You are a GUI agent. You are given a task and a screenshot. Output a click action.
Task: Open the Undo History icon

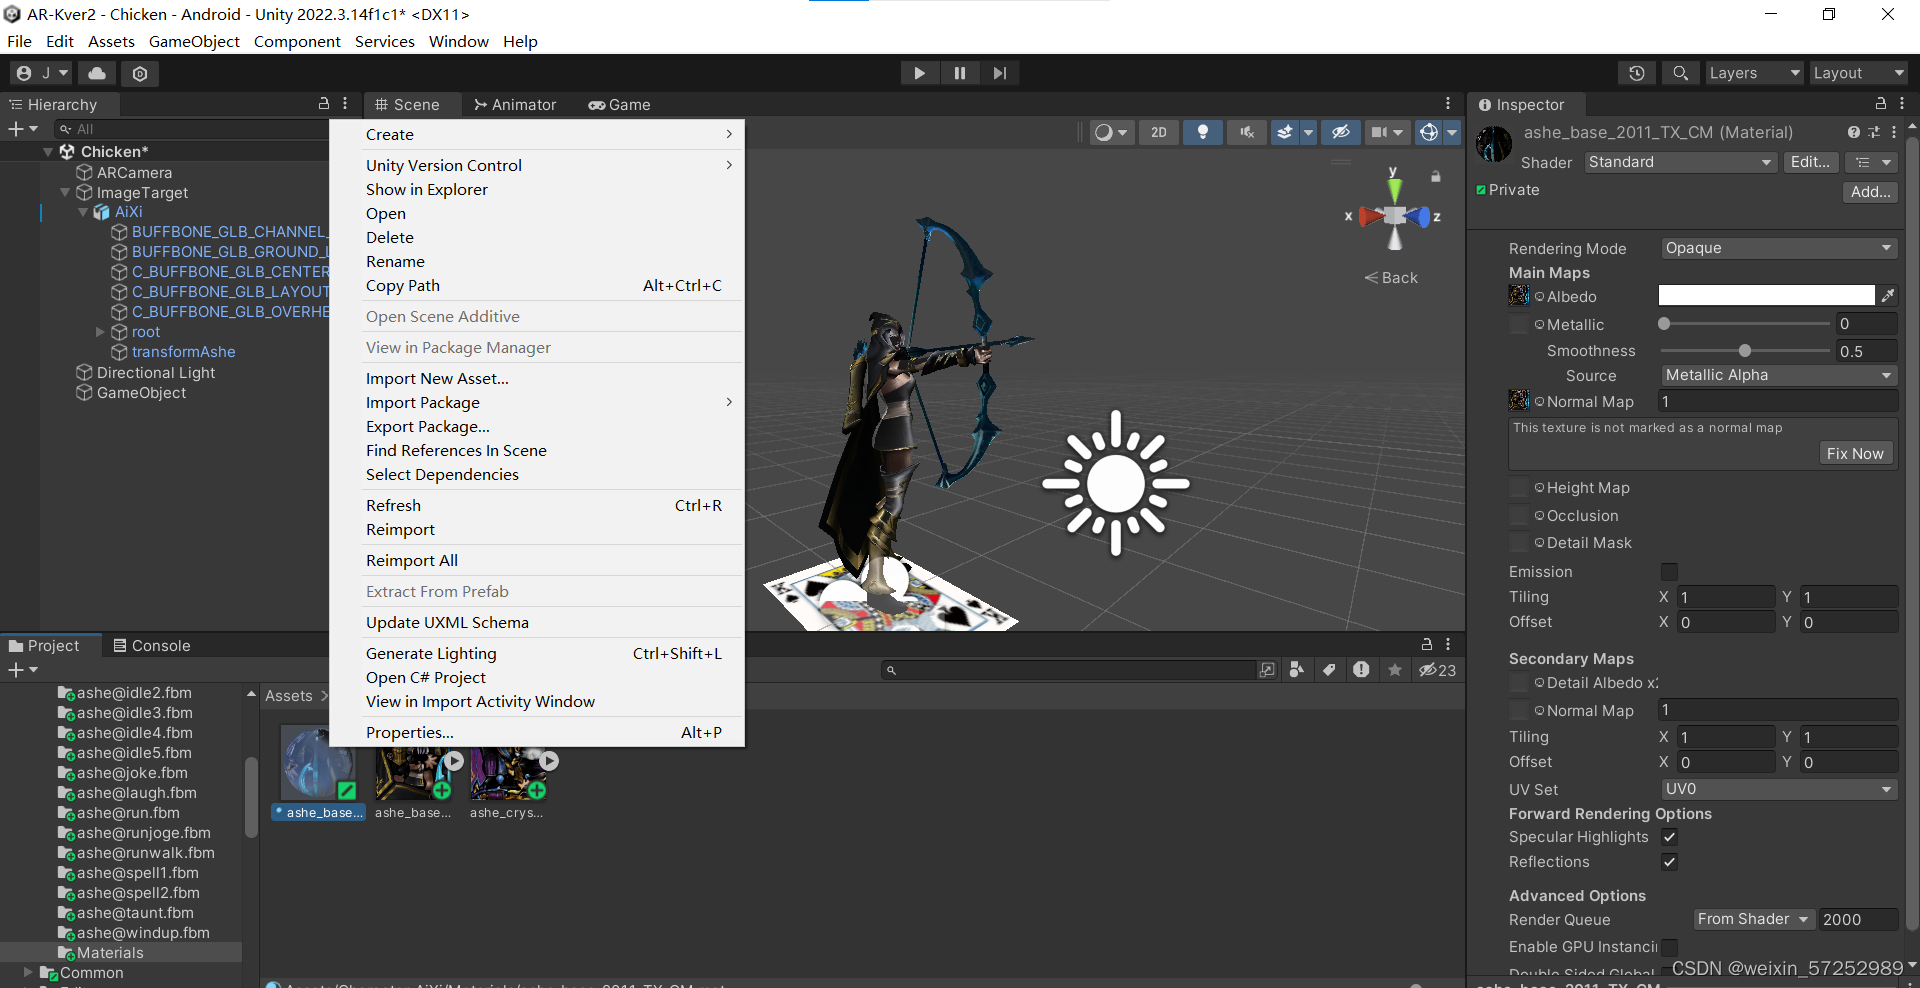click(x=1636, y=73)
